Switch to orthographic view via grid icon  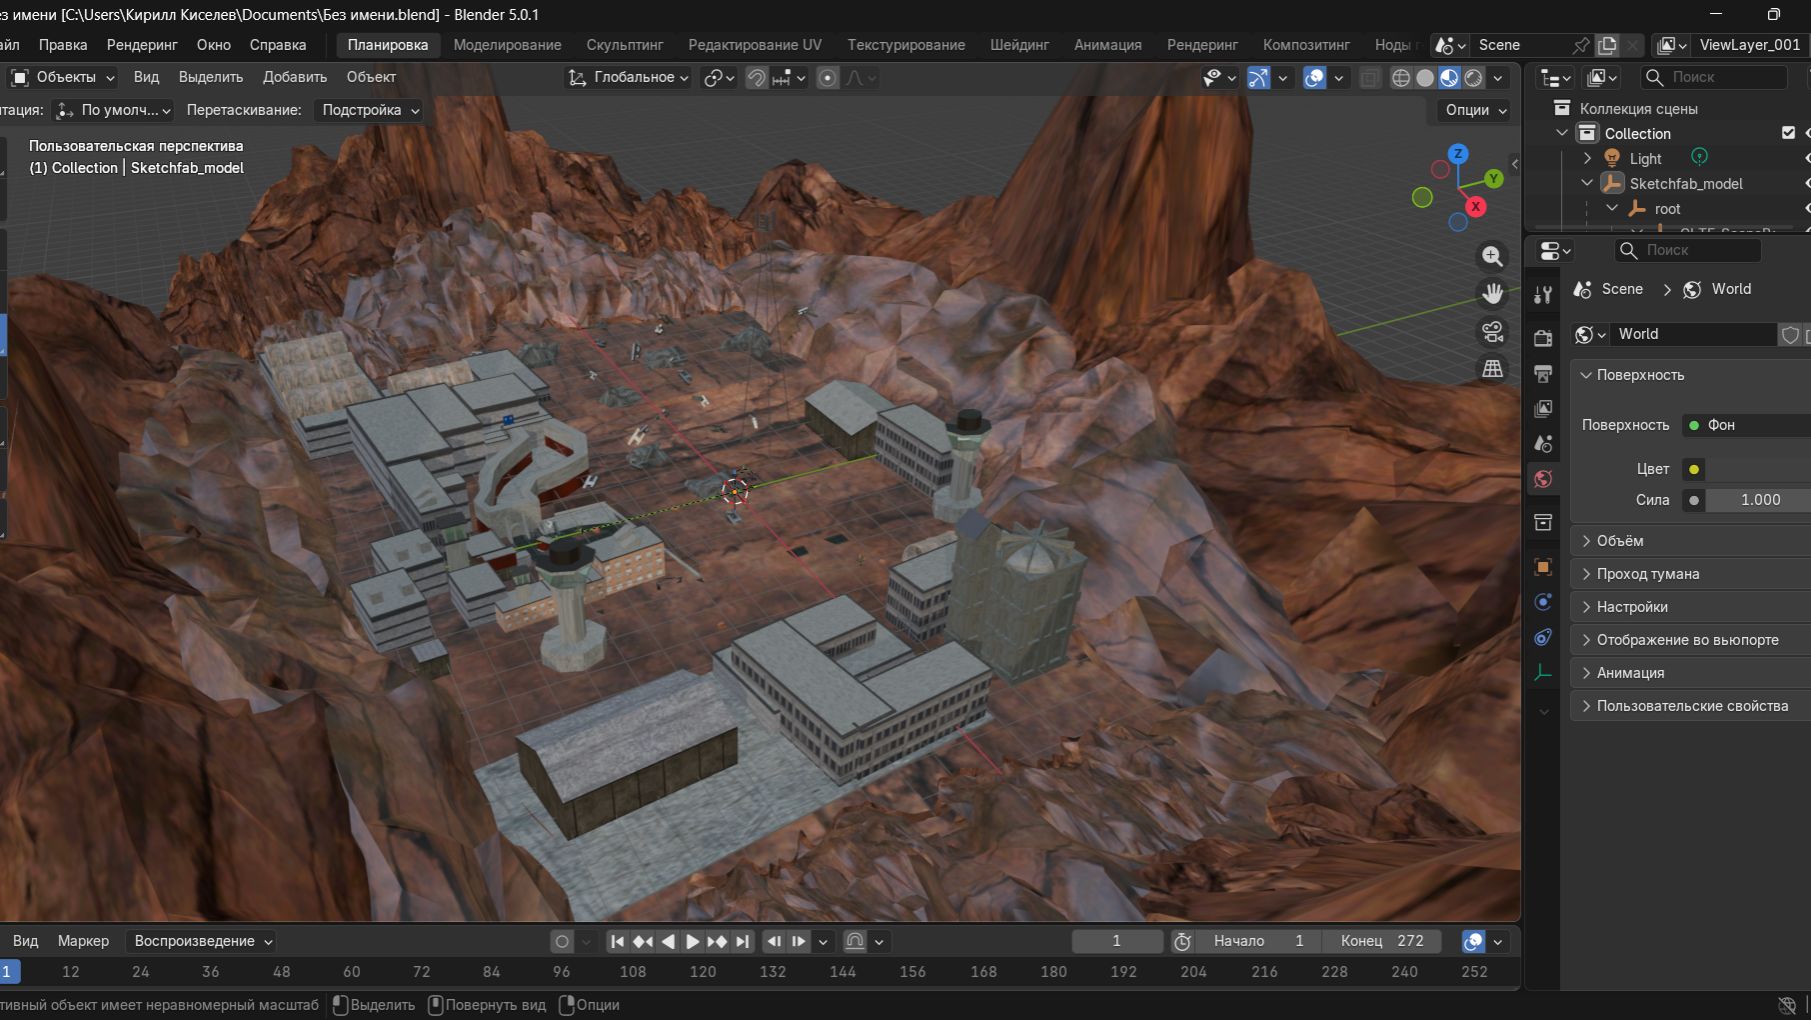click(x=1492, y=368)
